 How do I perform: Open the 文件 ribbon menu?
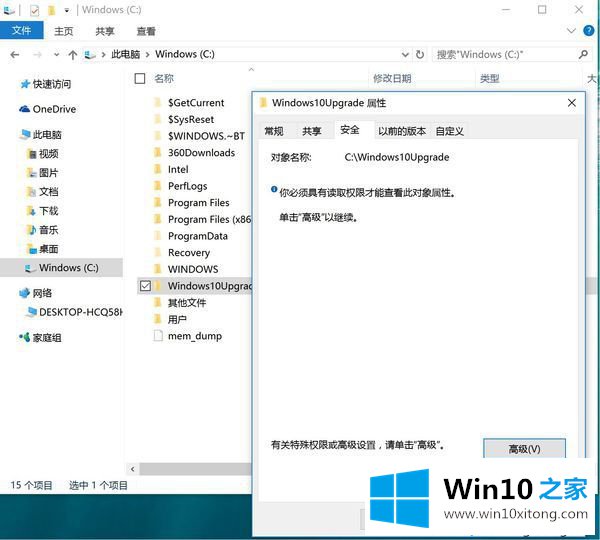[21, 30]
